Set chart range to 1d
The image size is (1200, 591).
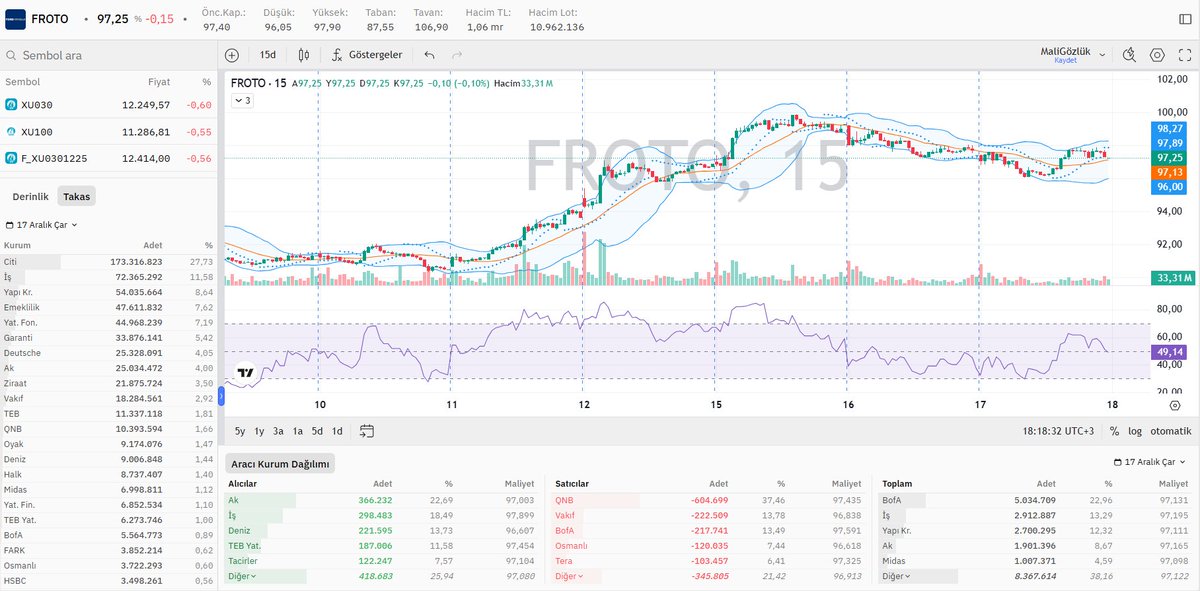337,431
